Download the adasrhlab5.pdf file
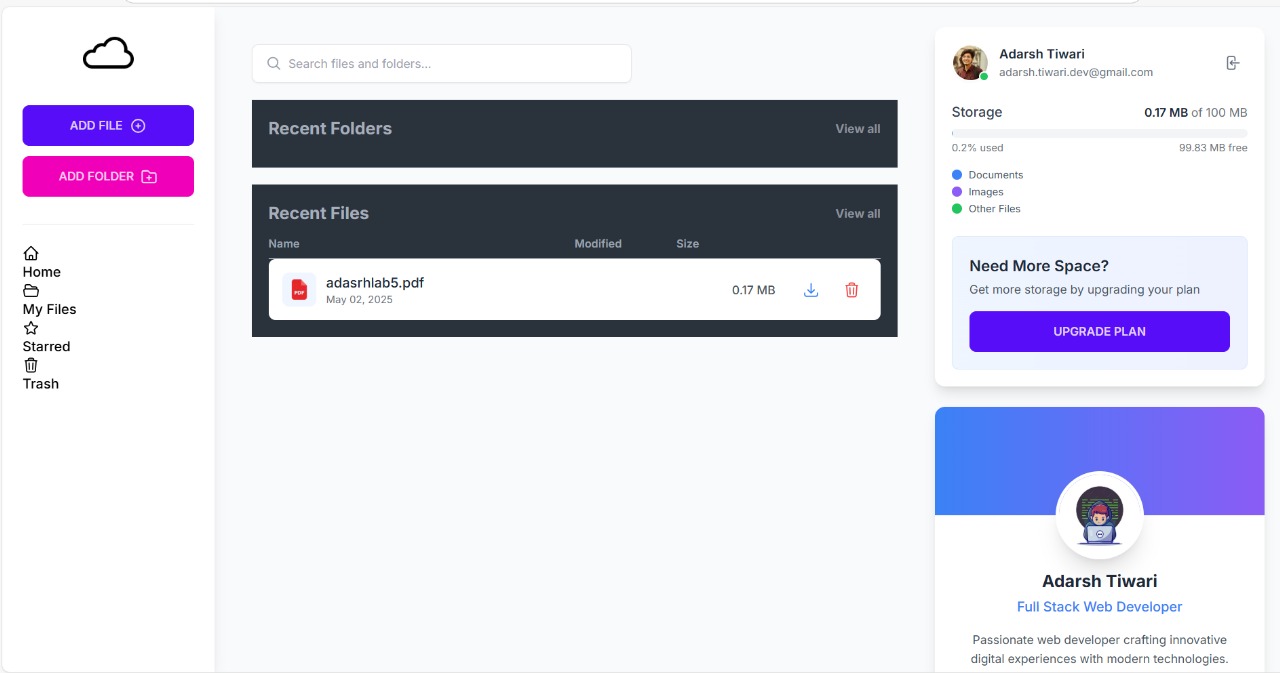 pos(811,290)
